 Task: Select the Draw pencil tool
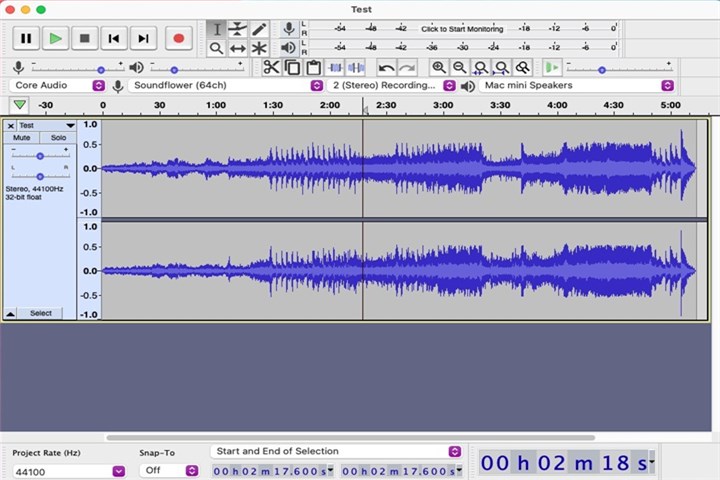[x=260, y=29]
